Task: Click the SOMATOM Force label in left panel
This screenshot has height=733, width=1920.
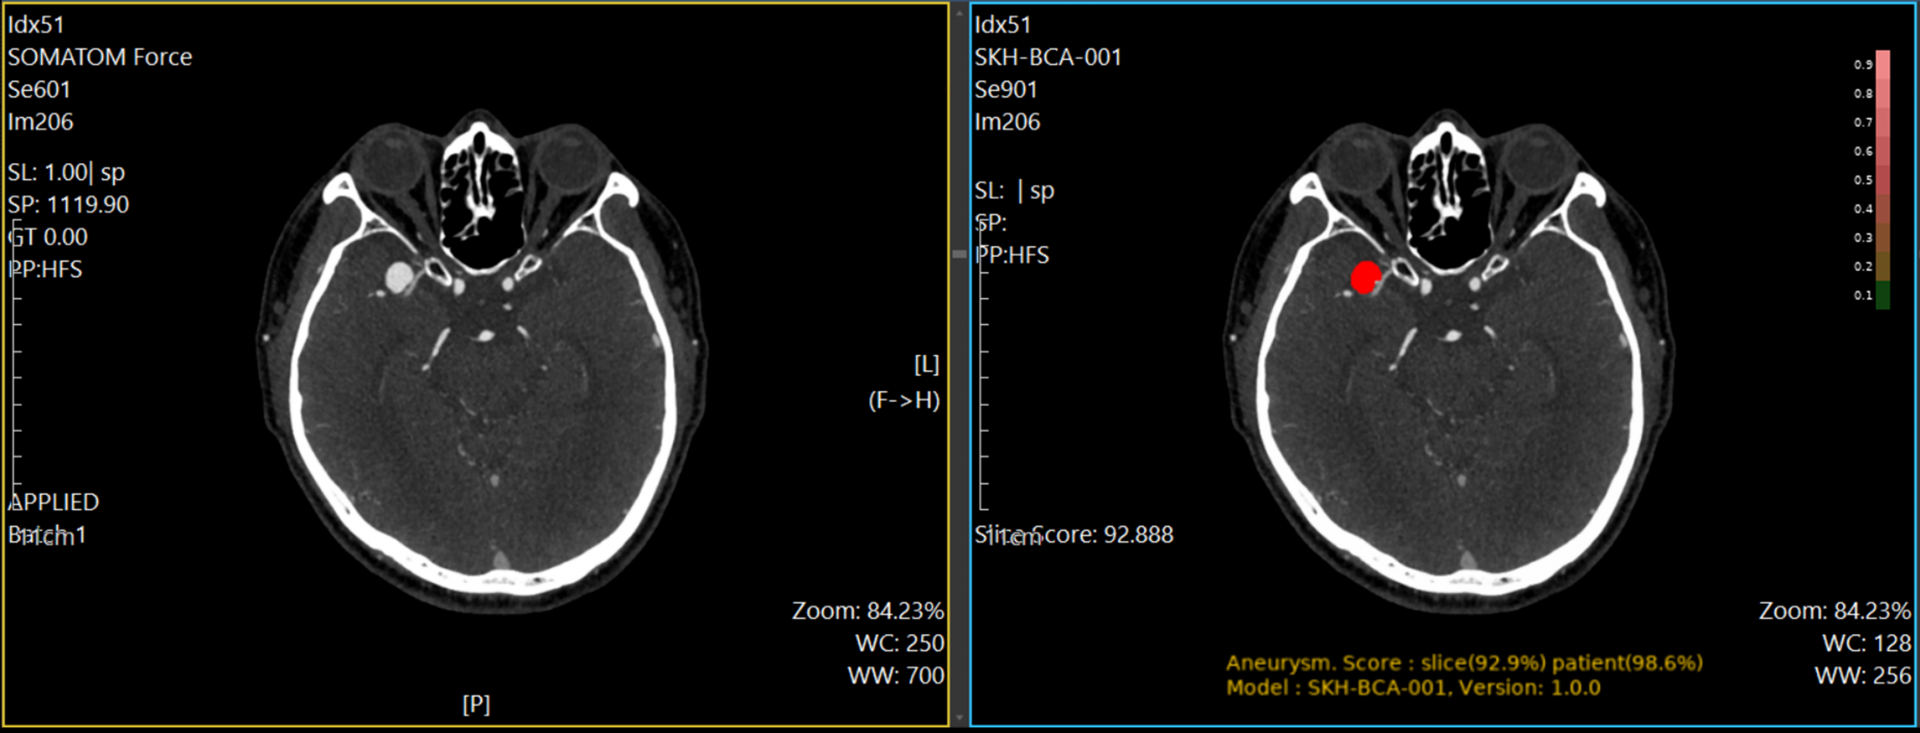Action: coord(100,57)
